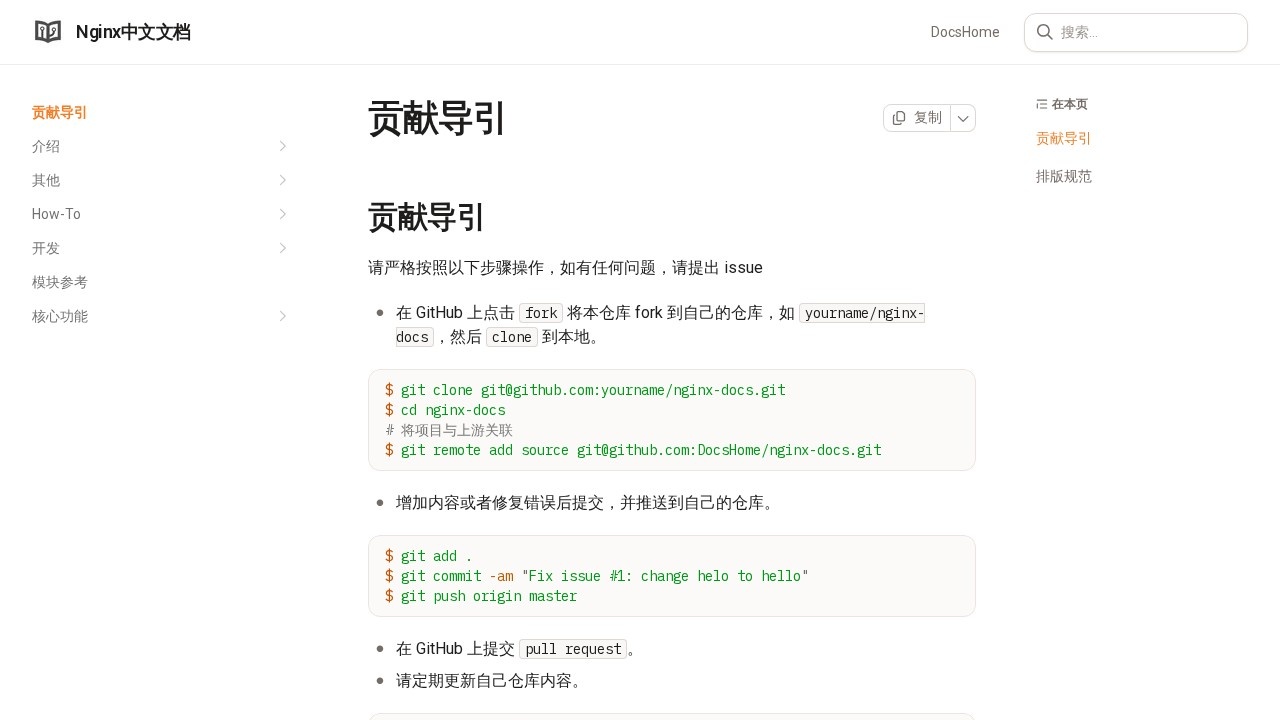Screen dimensions: 1280x720
Task: Click the inline code 'pull request'
Action: pyautogui.click(x=573, y=649)
